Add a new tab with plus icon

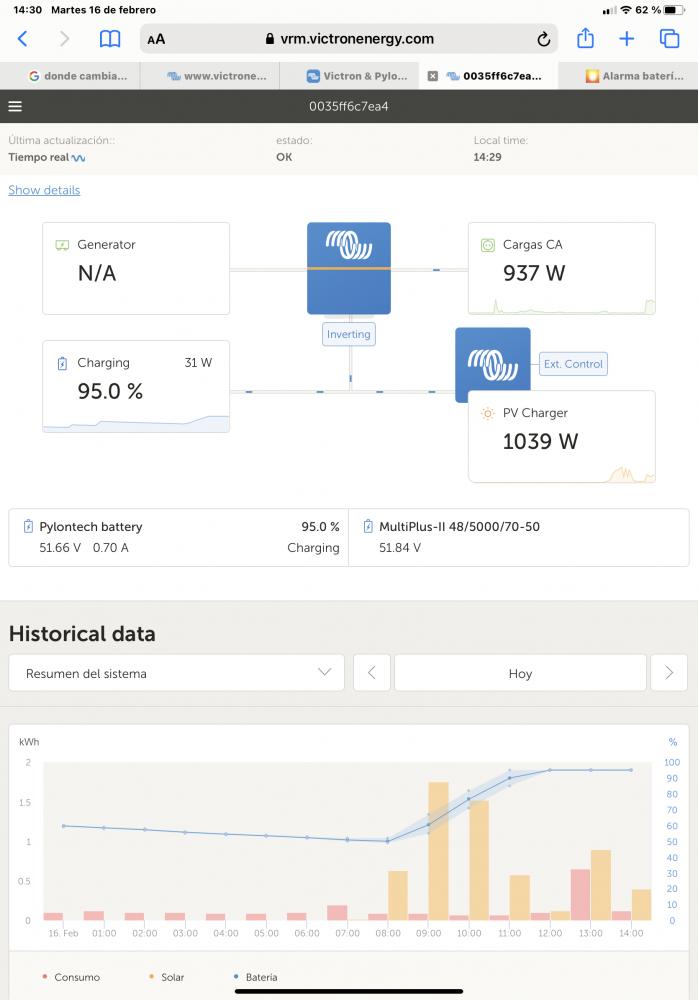627,39
